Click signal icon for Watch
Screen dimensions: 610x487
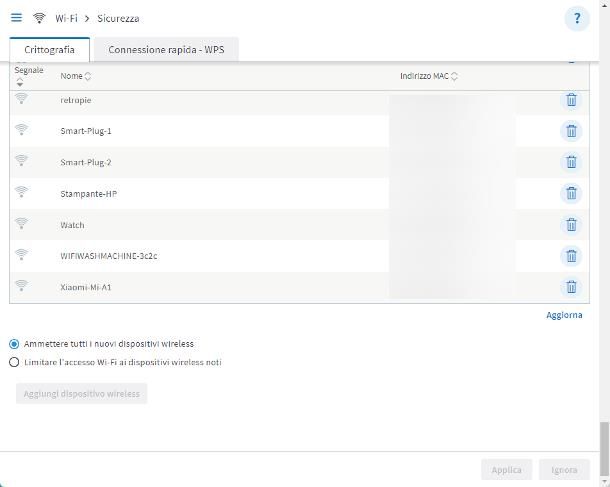(x=21, y=223)
